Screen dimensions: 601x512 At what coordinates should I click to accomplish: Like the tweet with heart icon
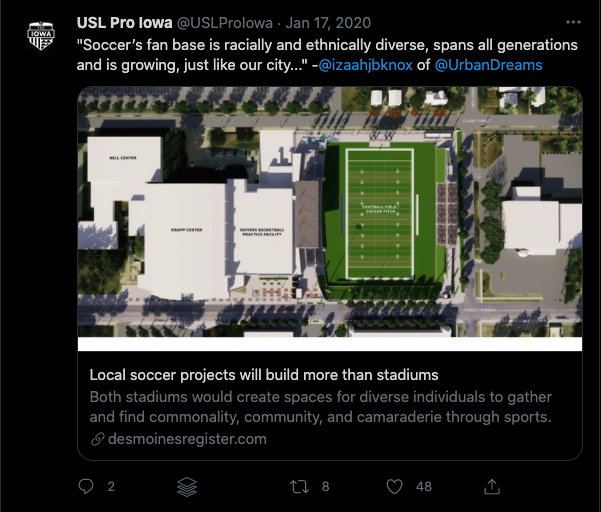pyautogui.click(x=394, y=487)
